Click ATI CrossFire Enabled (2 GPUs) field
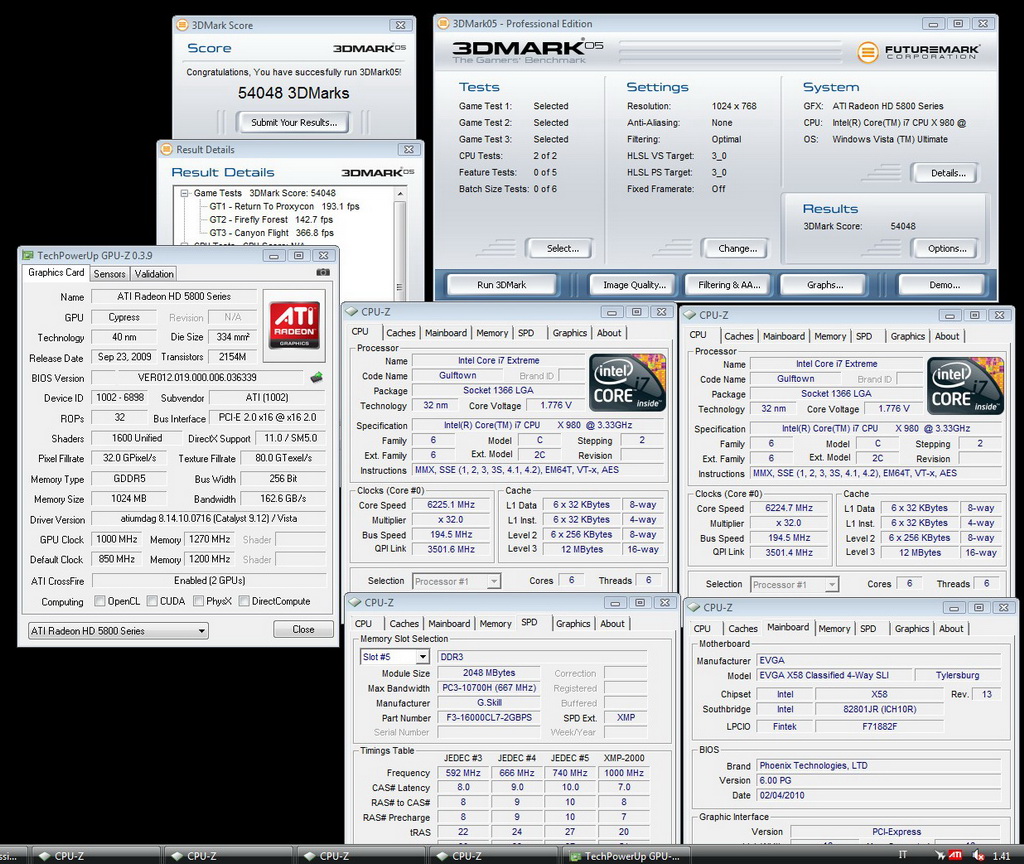The width and height of the screenshot is (1024, 864). pyautogui.click(x=209, y=580)
